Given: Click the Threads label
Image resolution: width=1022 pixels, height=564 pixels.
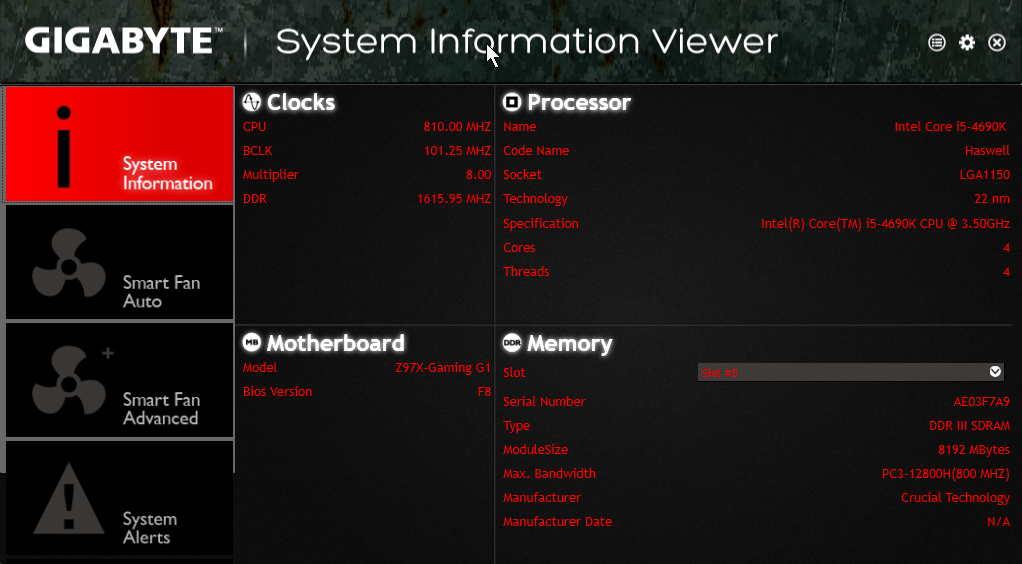Looking at the screenshot, I should 526,272.
